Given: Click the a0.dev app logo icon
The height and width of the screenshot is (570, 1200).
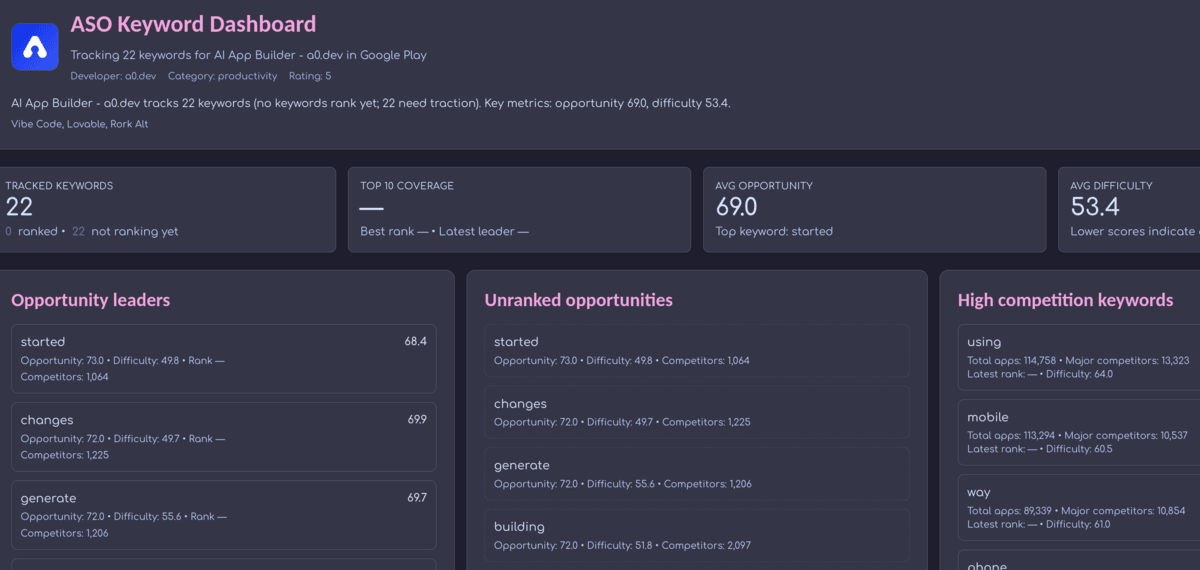Looking at the screenshot, I should [x=35, y=46].
